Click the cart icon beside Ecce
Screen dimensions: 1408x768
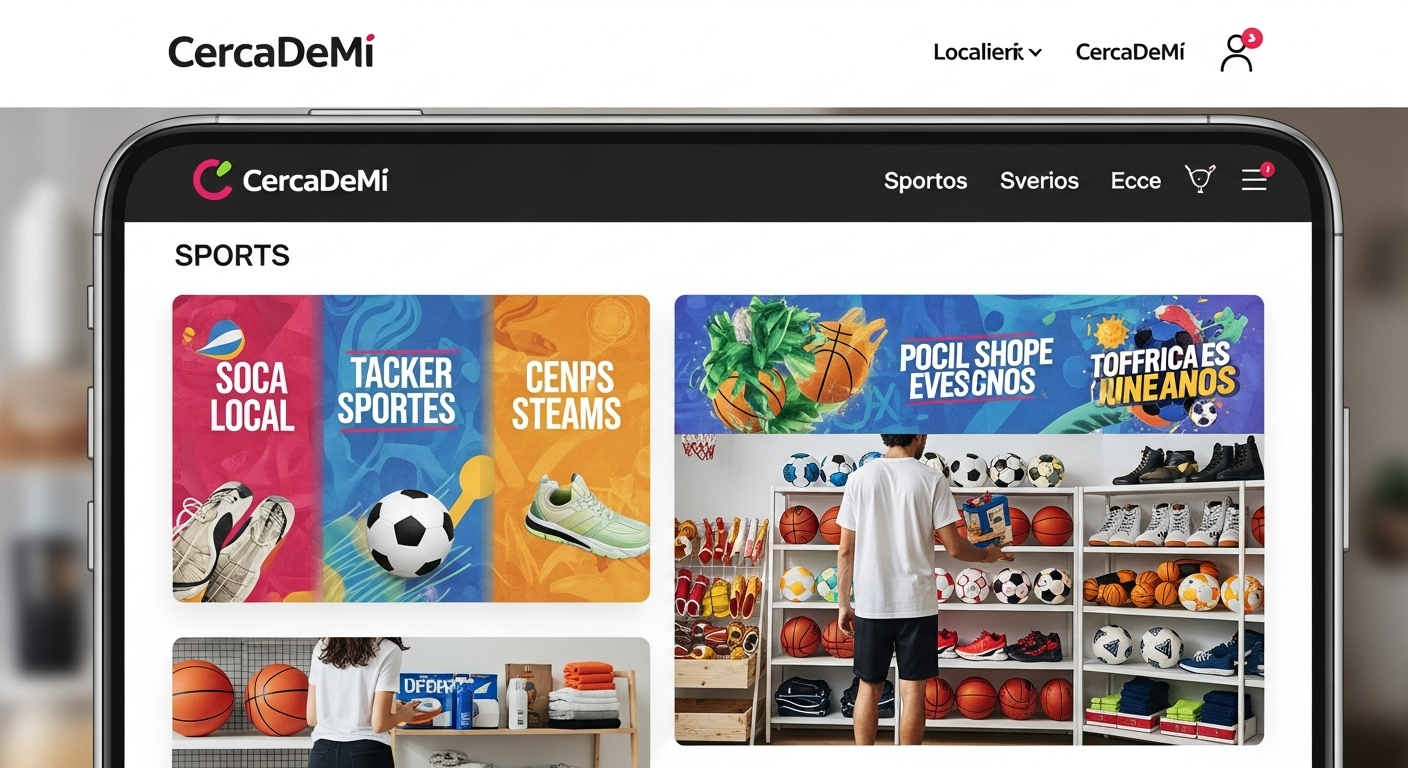(x=1200, y=179)
